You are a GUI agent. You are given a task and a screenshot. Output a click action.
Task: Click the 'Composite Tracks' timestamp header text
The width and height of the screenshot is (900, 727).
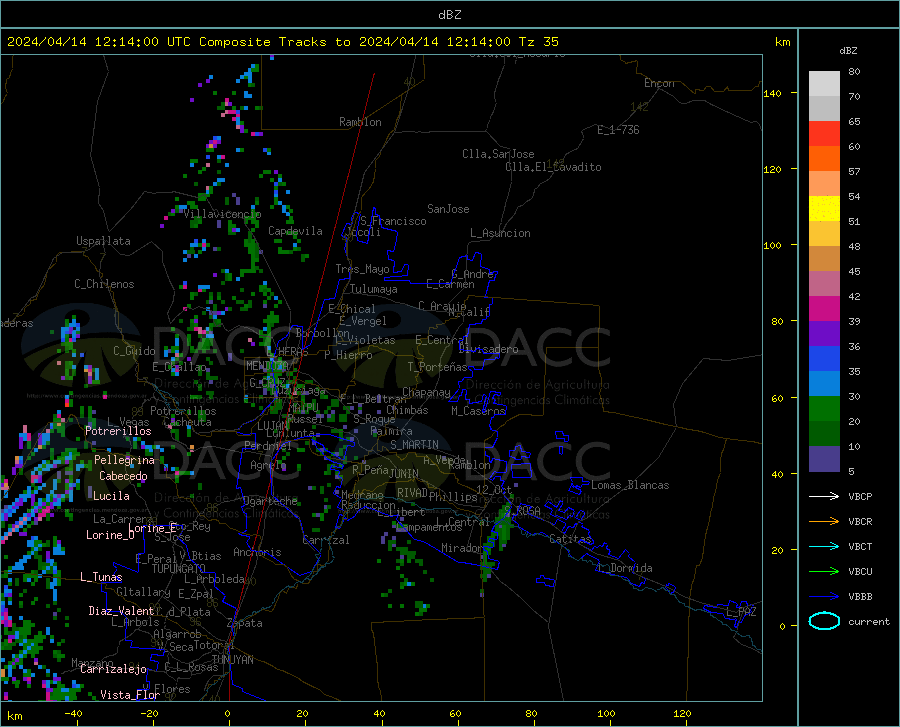coord(282,42)
